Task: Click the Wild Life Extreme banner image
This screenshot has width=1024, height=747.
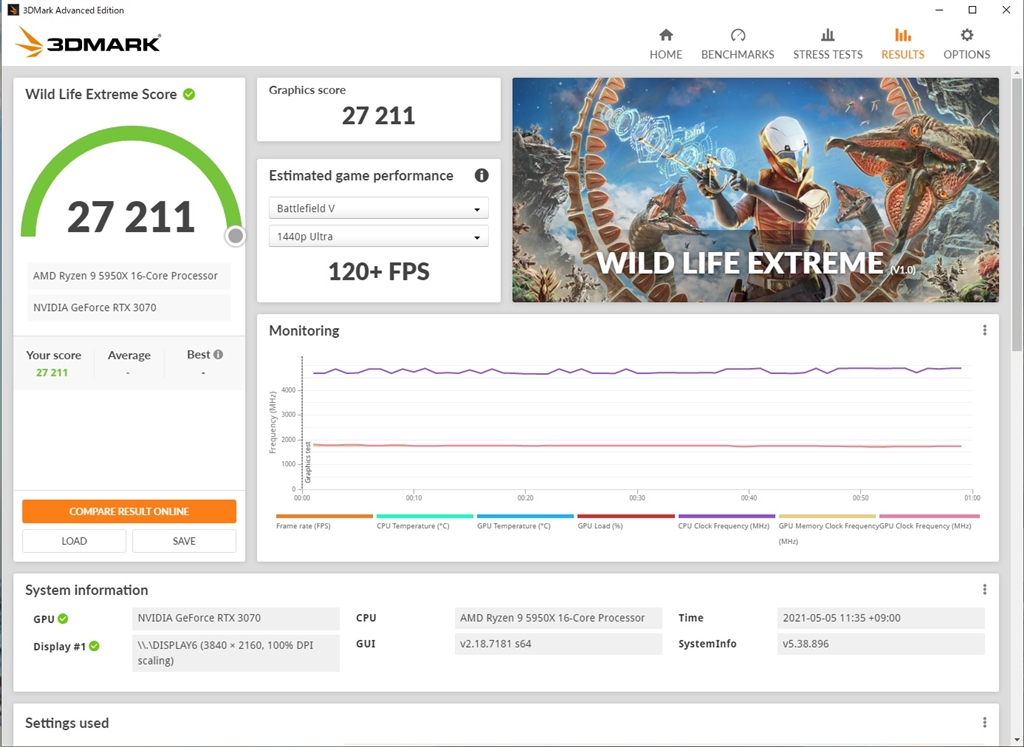Action: point(756,190)
